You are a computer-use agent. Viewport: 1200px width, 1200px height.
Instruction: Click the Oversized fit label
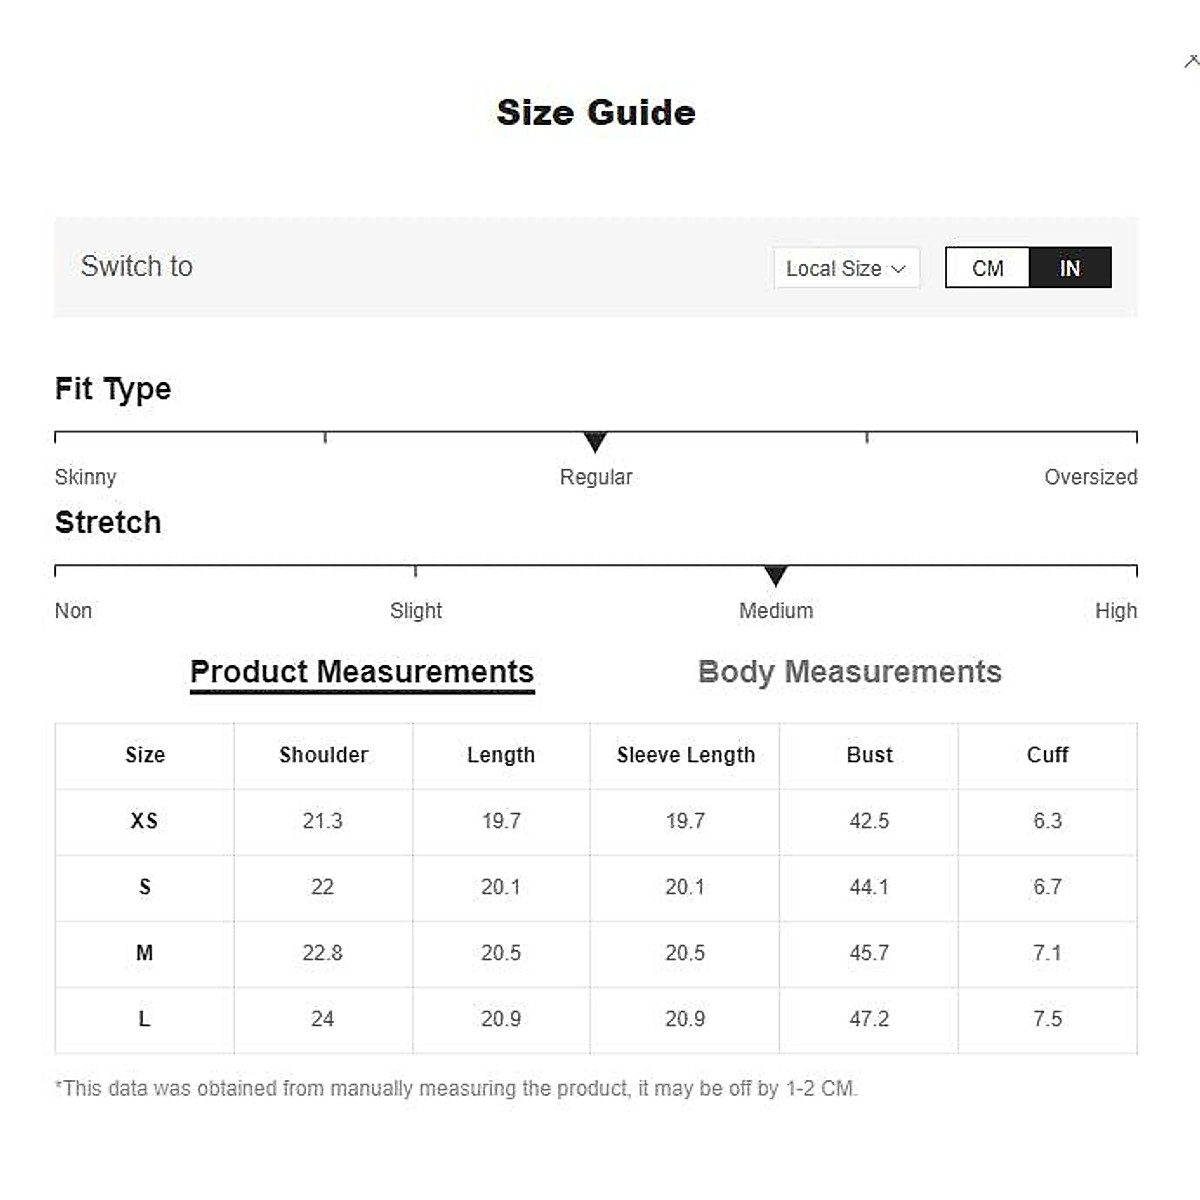pos(1090,477)
